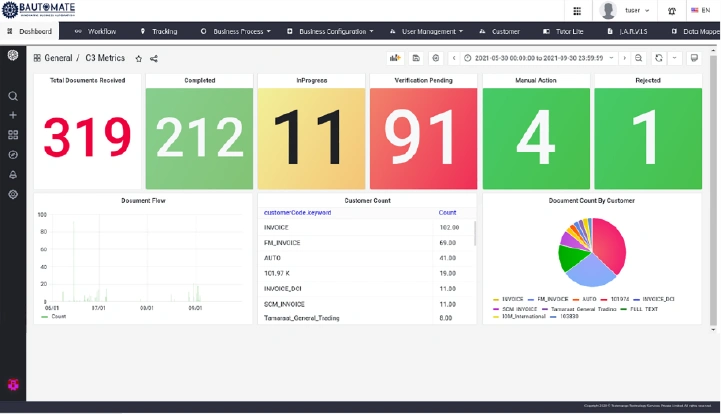
Task: Open the J.A.R.V.I.S tab
Action: [627, 31]
